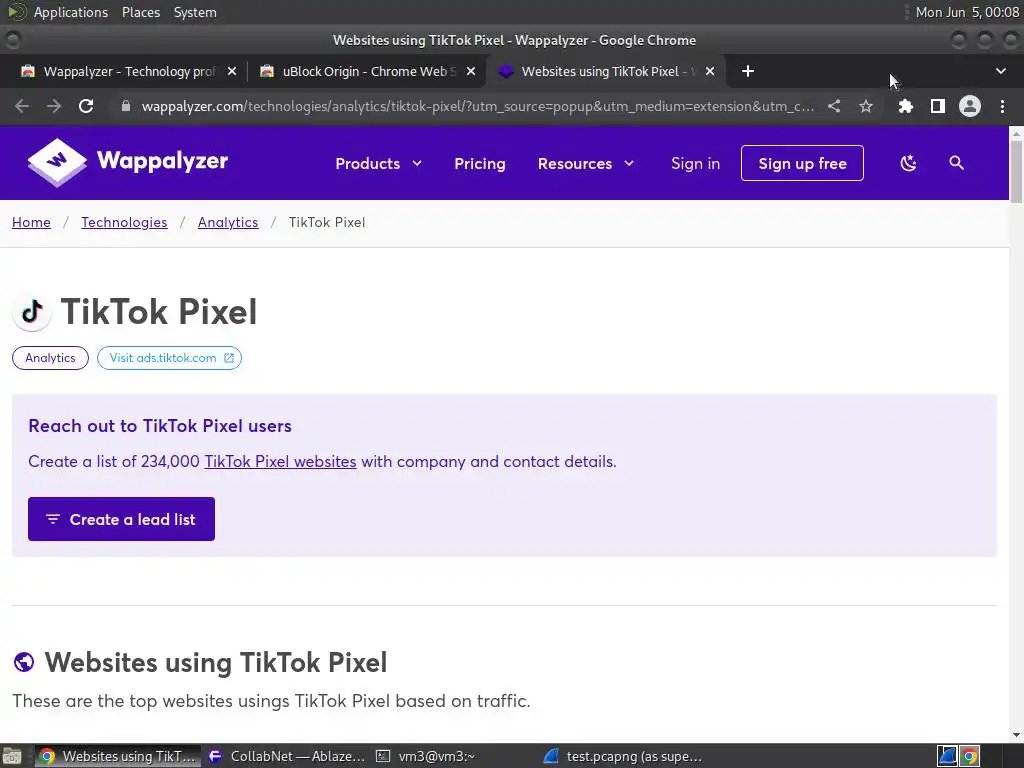This screenshot has height=768, width=1024.
Task: Go back with browser back arrow
Action: [x=22, y=106]
